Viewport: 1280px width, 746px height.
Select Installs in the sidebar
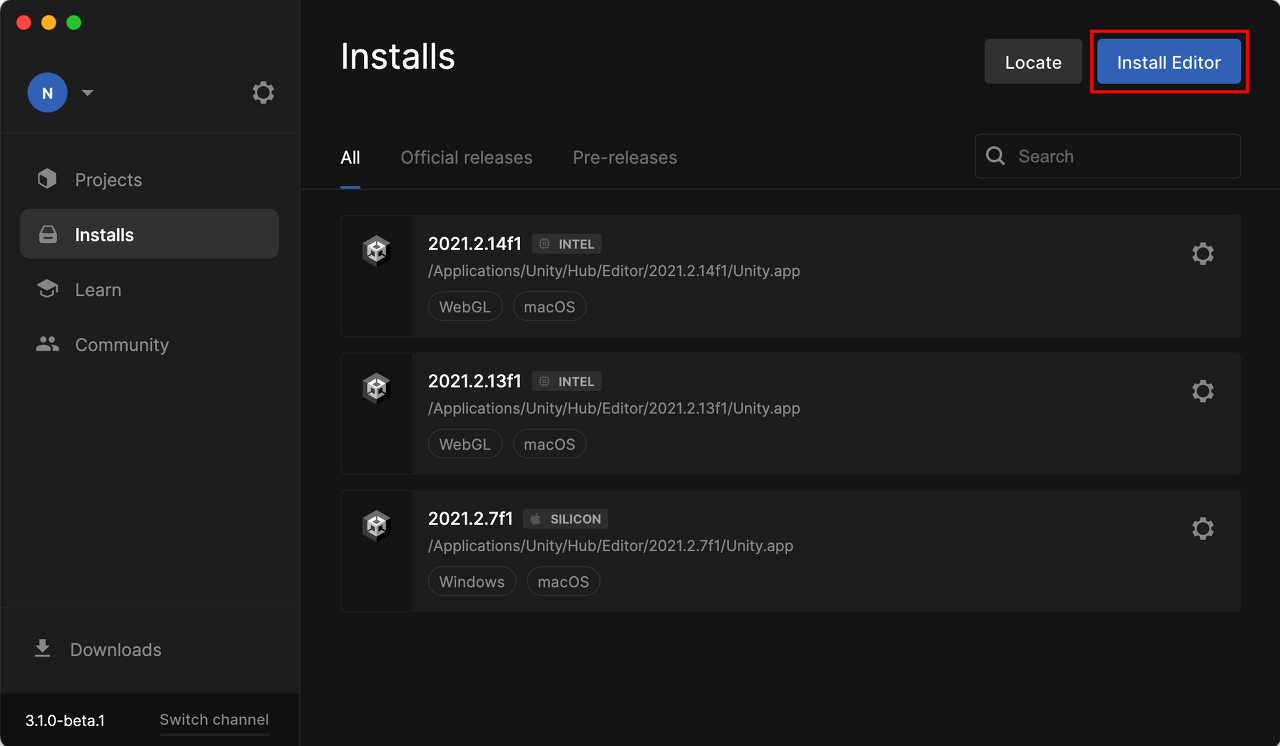tap(149, 235)
